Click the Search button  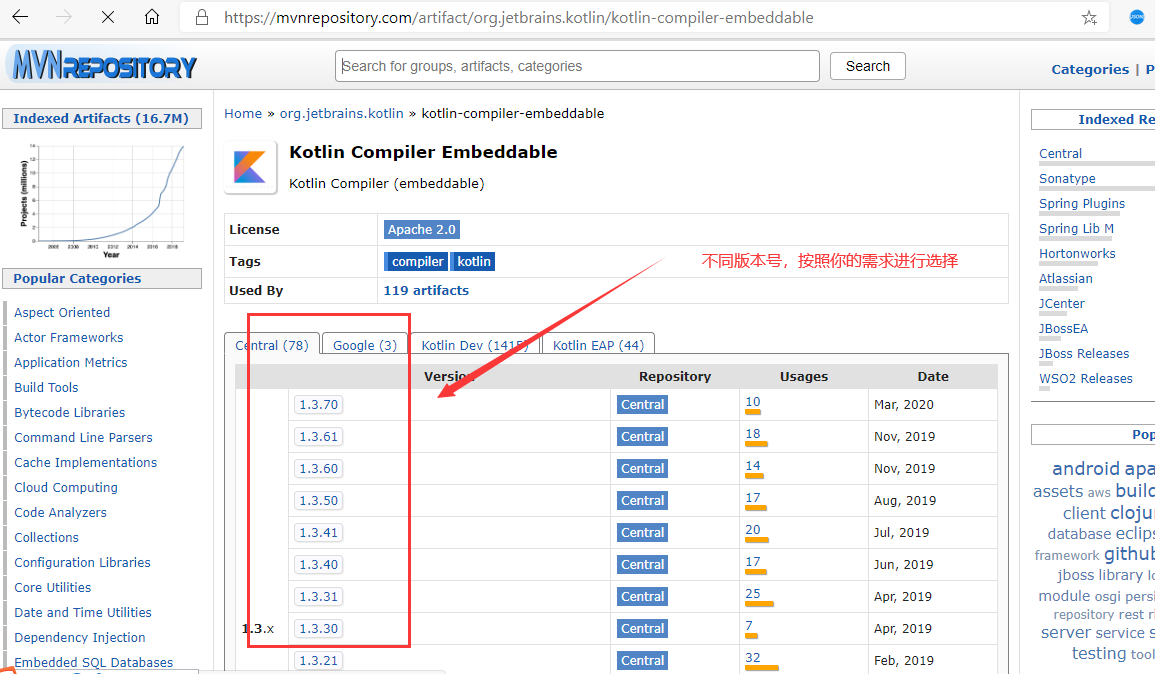coord(866,66)
